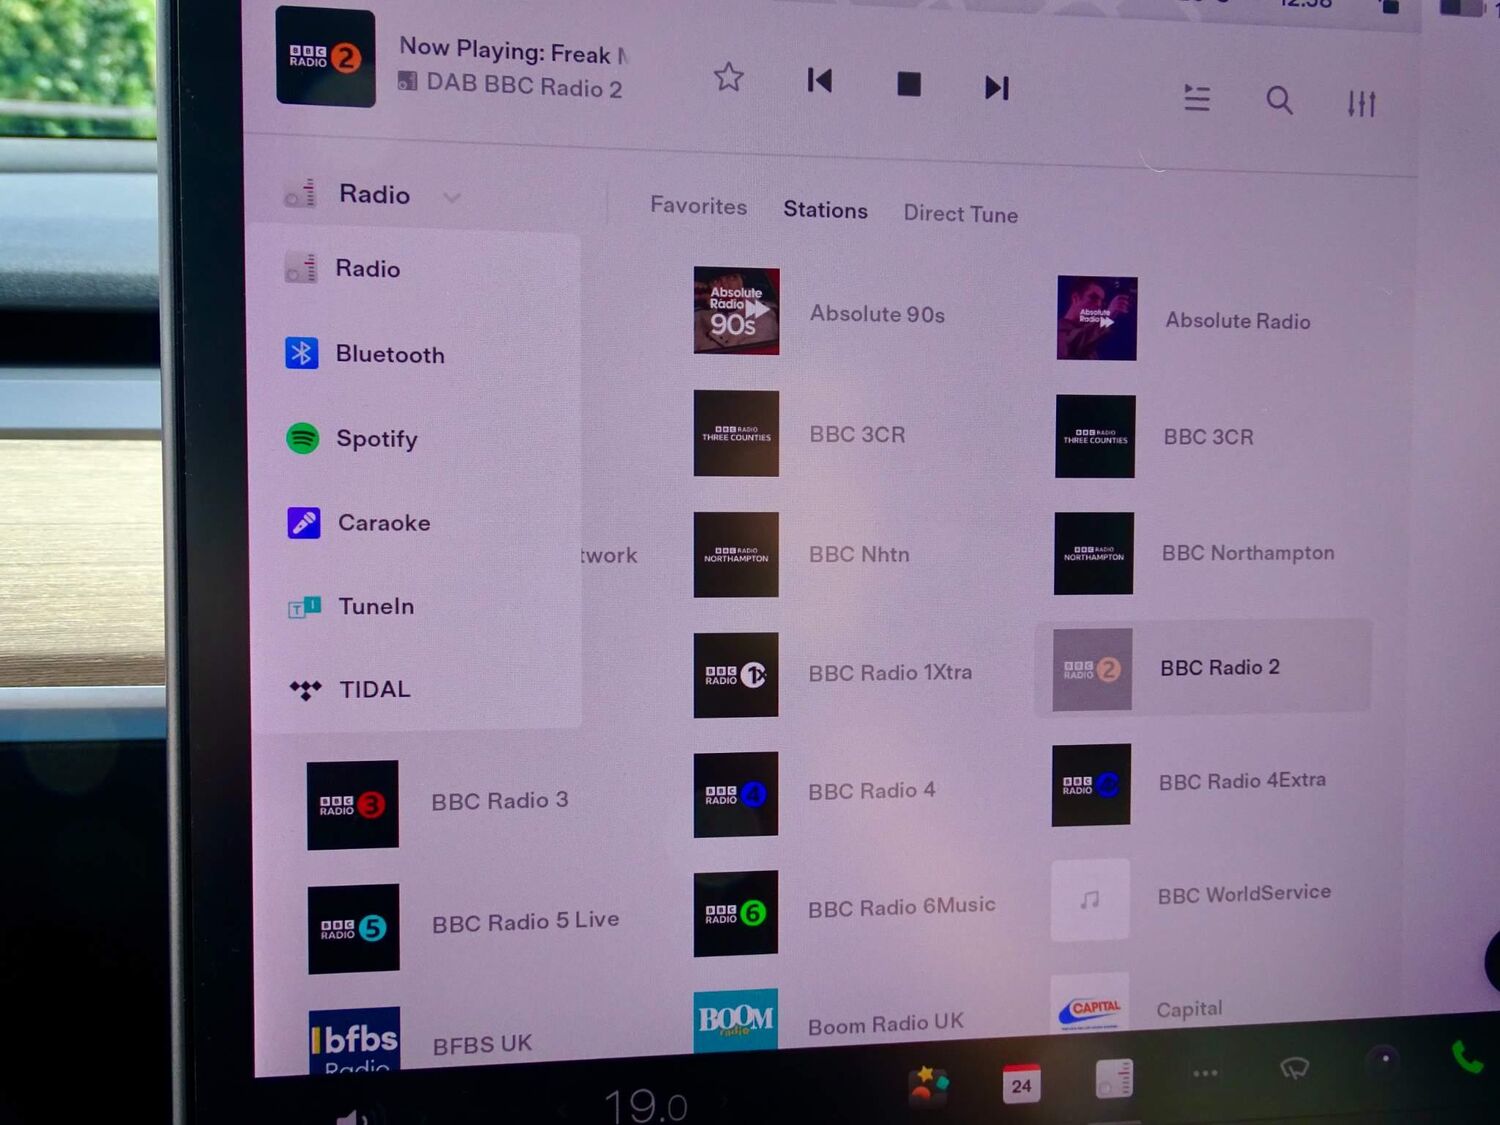Open the media search icon
1500x1125 pixels.
click(1279, 100)
